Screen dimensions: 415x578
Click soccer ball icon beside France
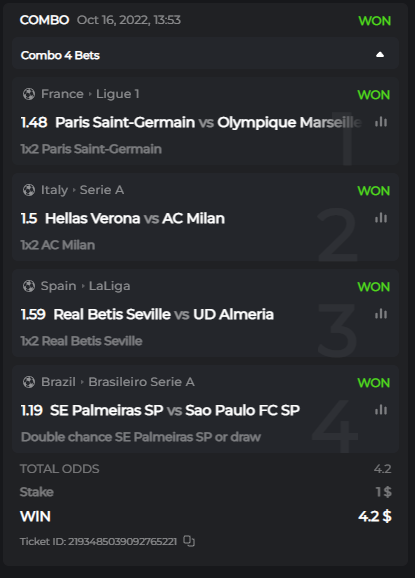[x=29, y=94]
